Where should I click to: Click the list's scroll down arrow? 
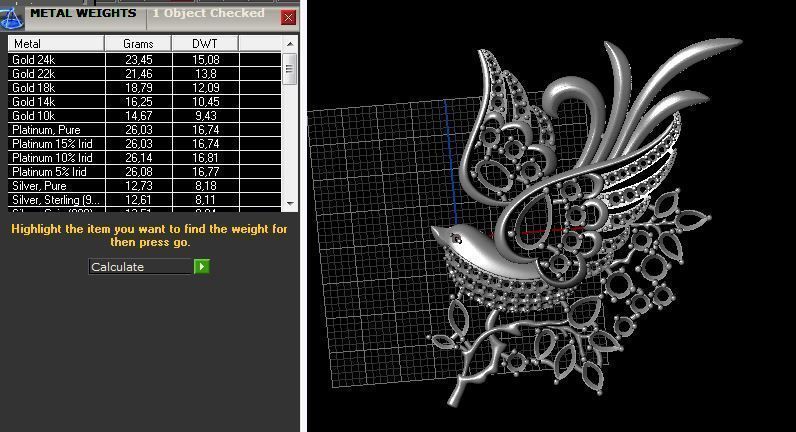(290, 204)
